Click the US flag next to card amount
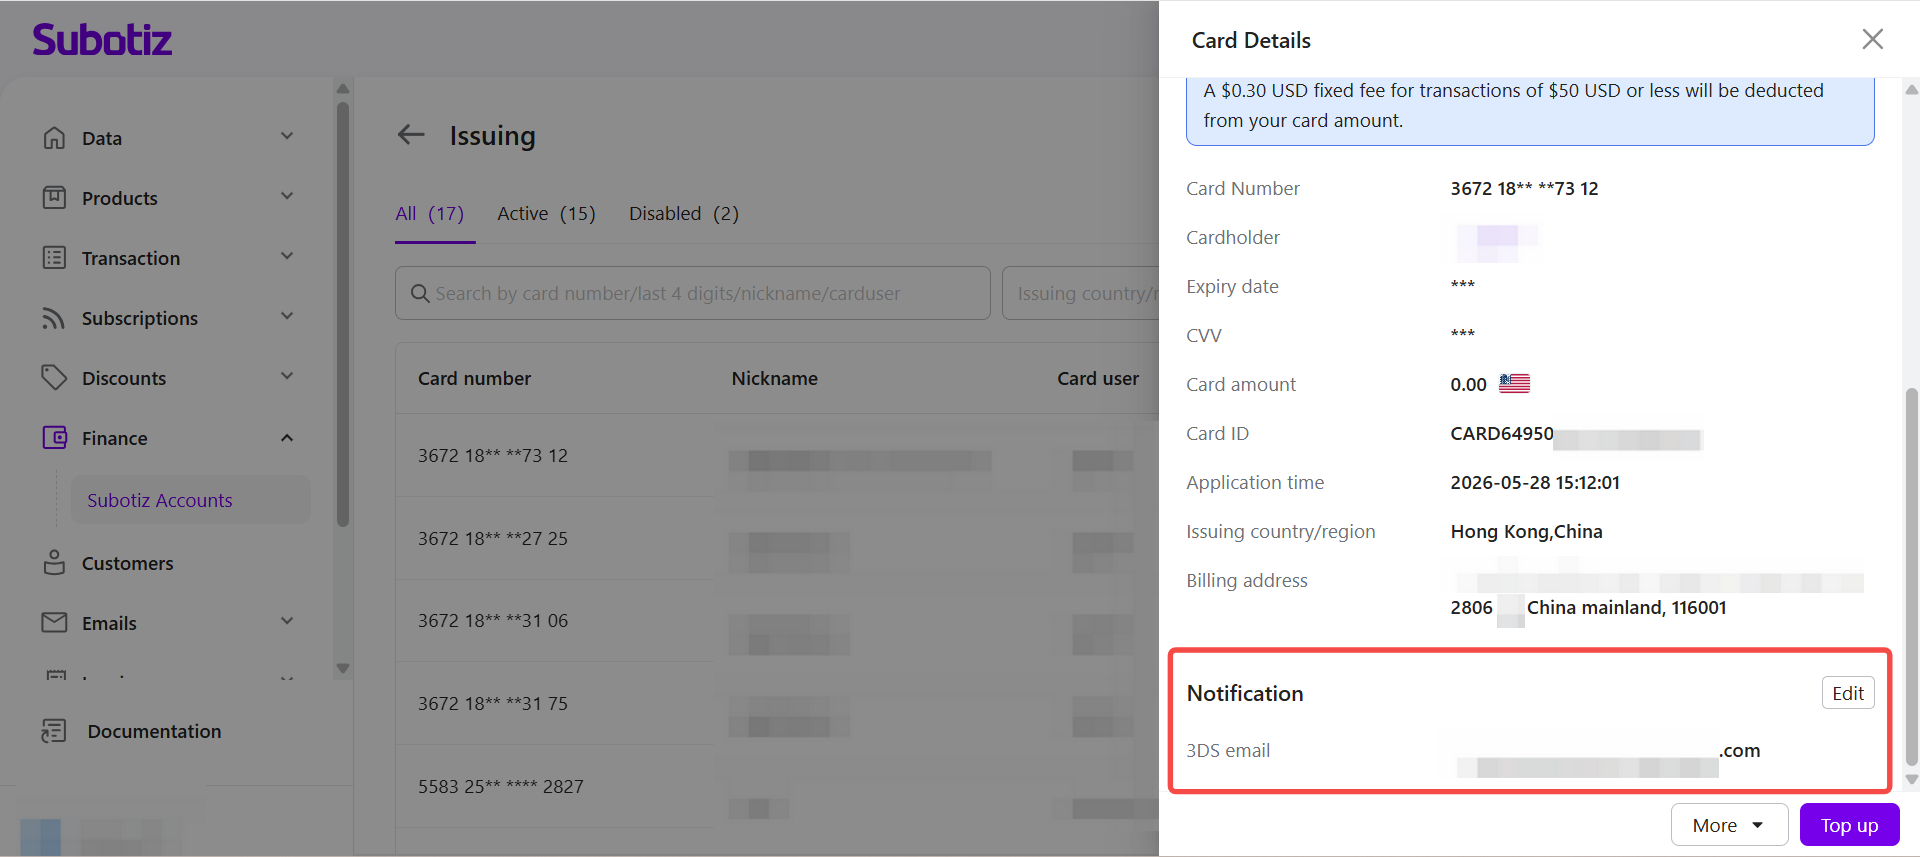The width and height of the screenshot is (1920, 857). (x=1515, y=384)
